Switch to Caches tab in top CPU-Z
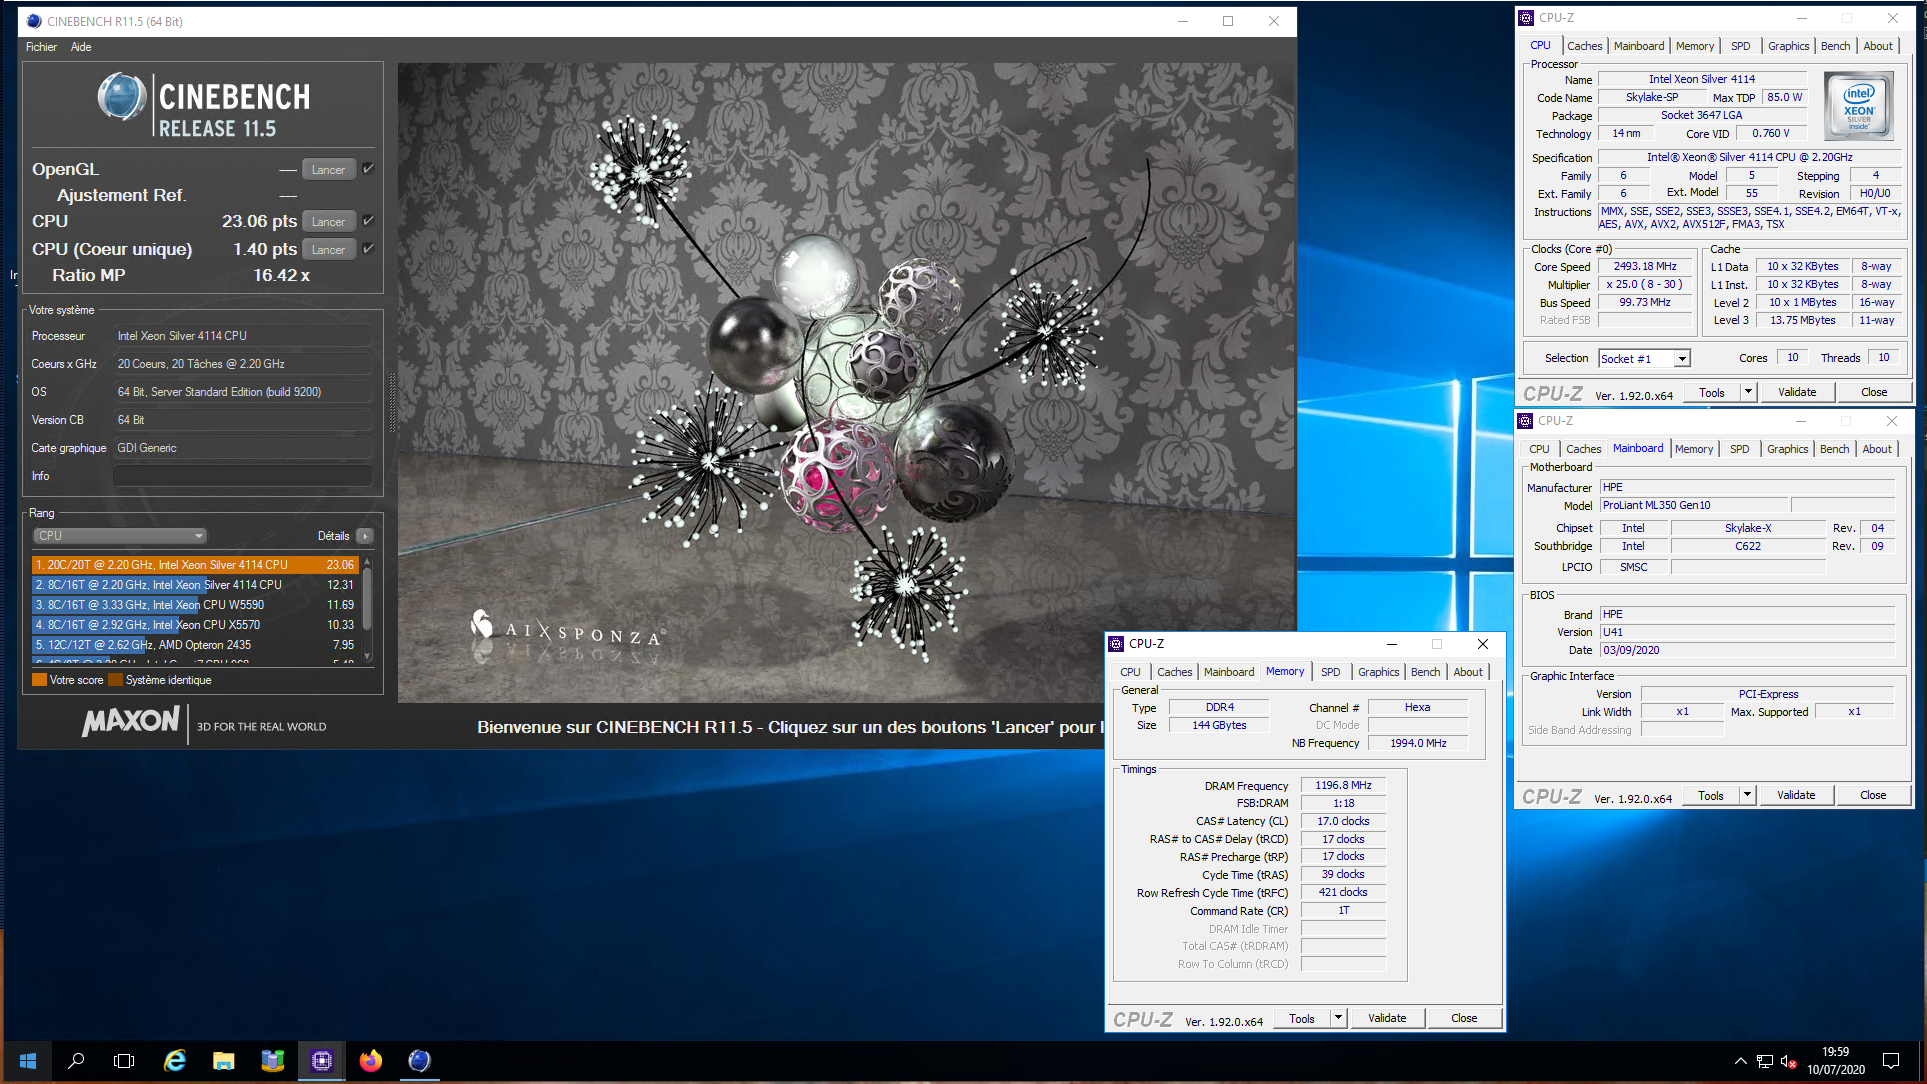The width and height of the screenshot is (1927, 1084). 1584,46
